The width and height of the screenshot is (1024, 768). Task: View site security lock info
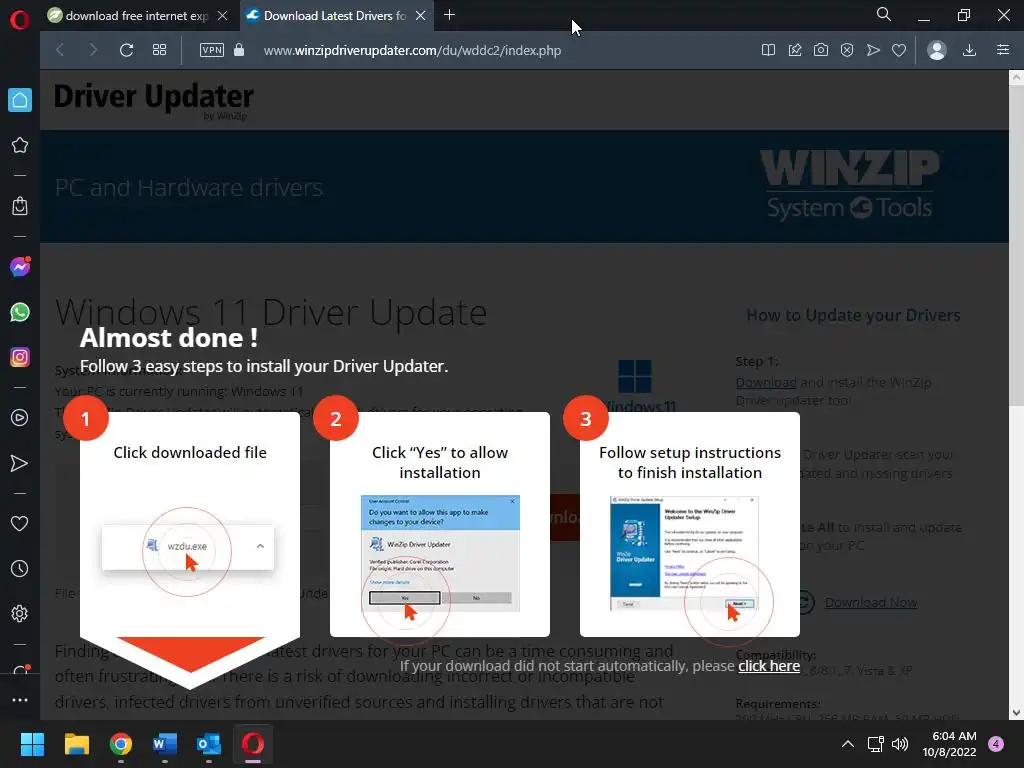(239, 50)
